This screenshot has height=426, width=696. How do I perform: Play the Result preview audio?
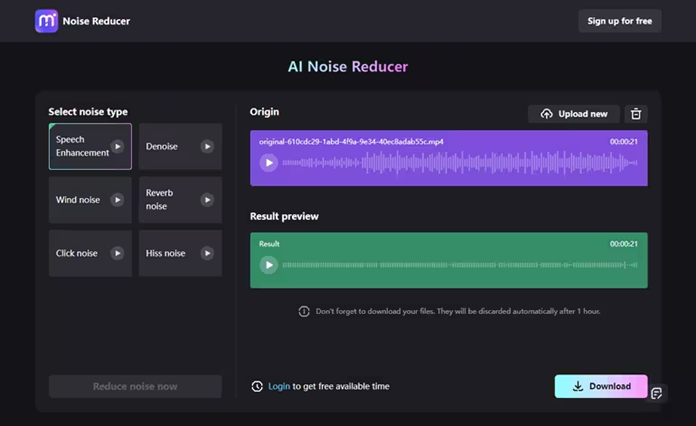268,265
